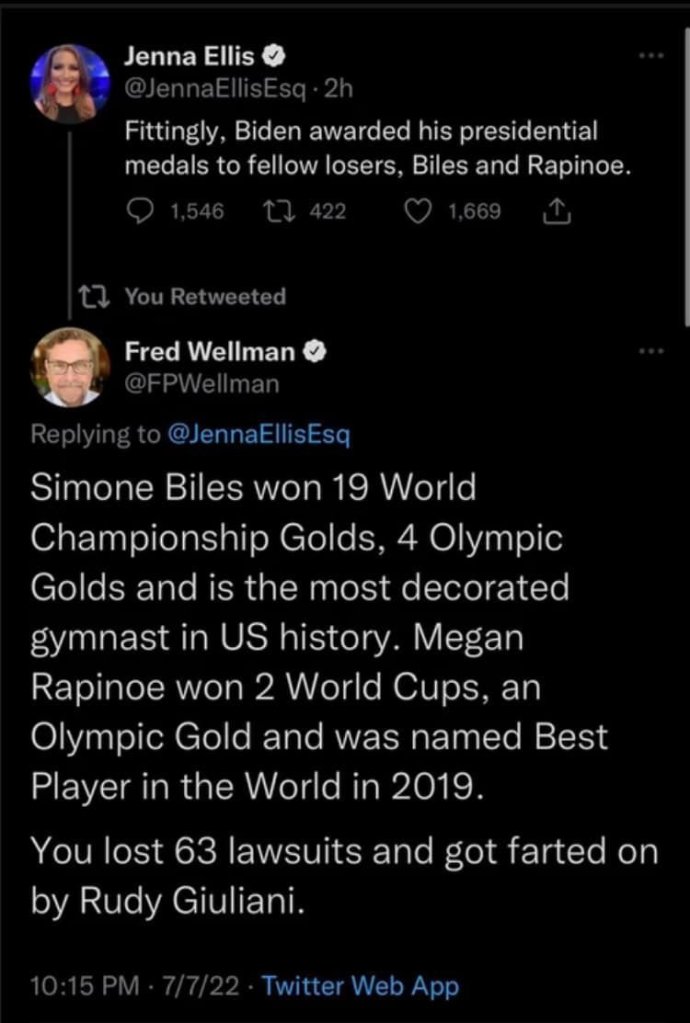690x1023 pixels.
Task: Like the Jenna Ellis tweet via heart icon
Action: (x=421, y=212)
